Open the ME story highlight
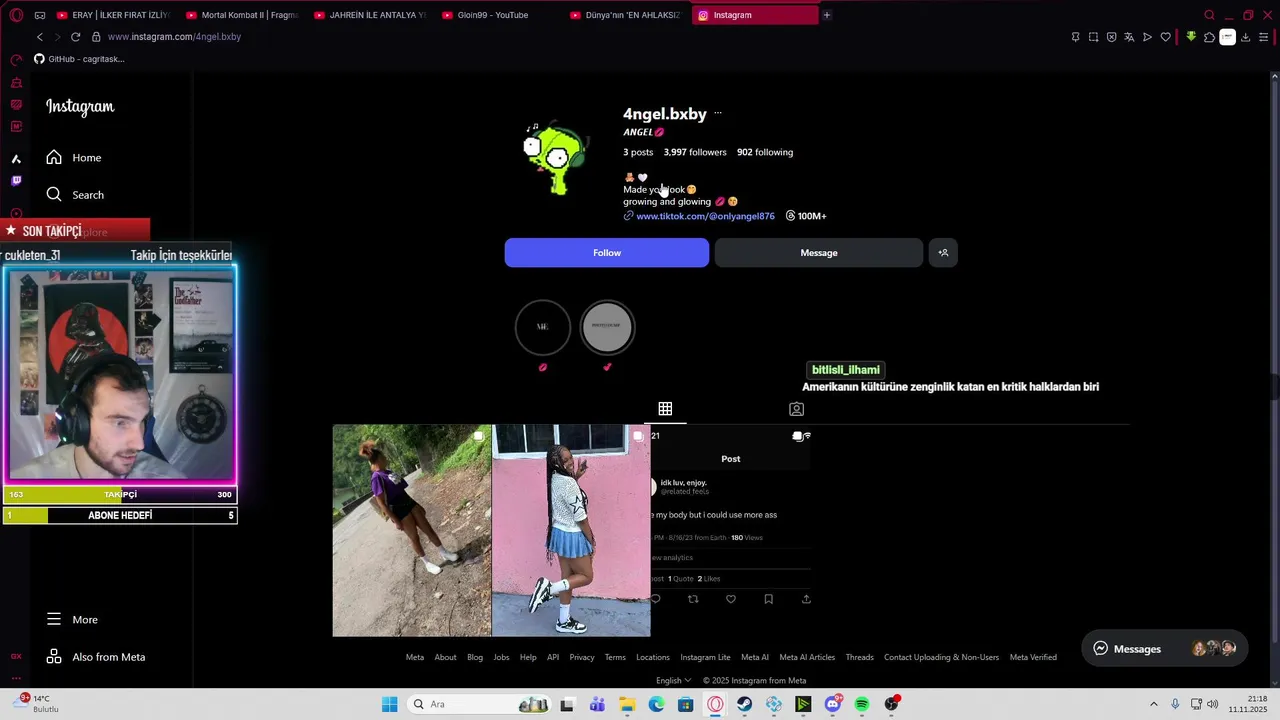Viewport: 1280px width, 720px height. pyautogui.click(x=543, y=327)
